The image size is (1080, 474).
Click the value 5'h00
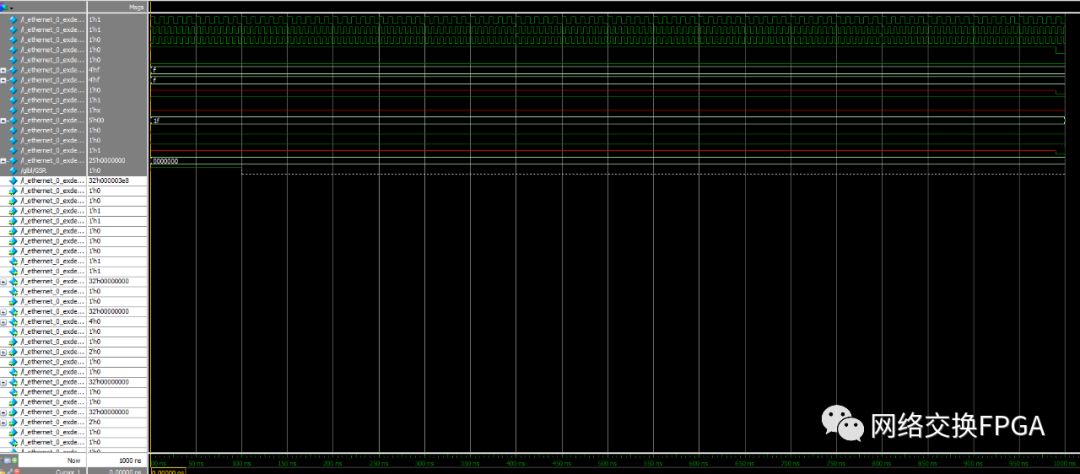[x=96, y=120]
